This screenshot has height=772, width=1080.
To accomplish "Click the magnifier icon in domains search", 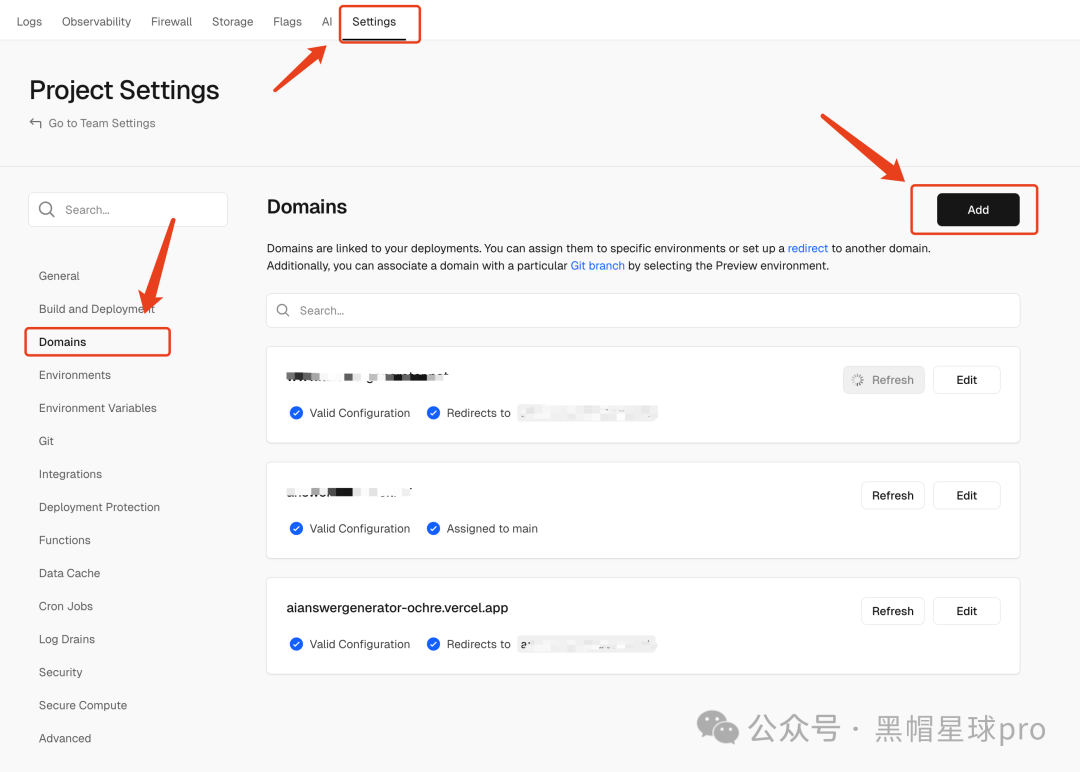I will 283,311.
